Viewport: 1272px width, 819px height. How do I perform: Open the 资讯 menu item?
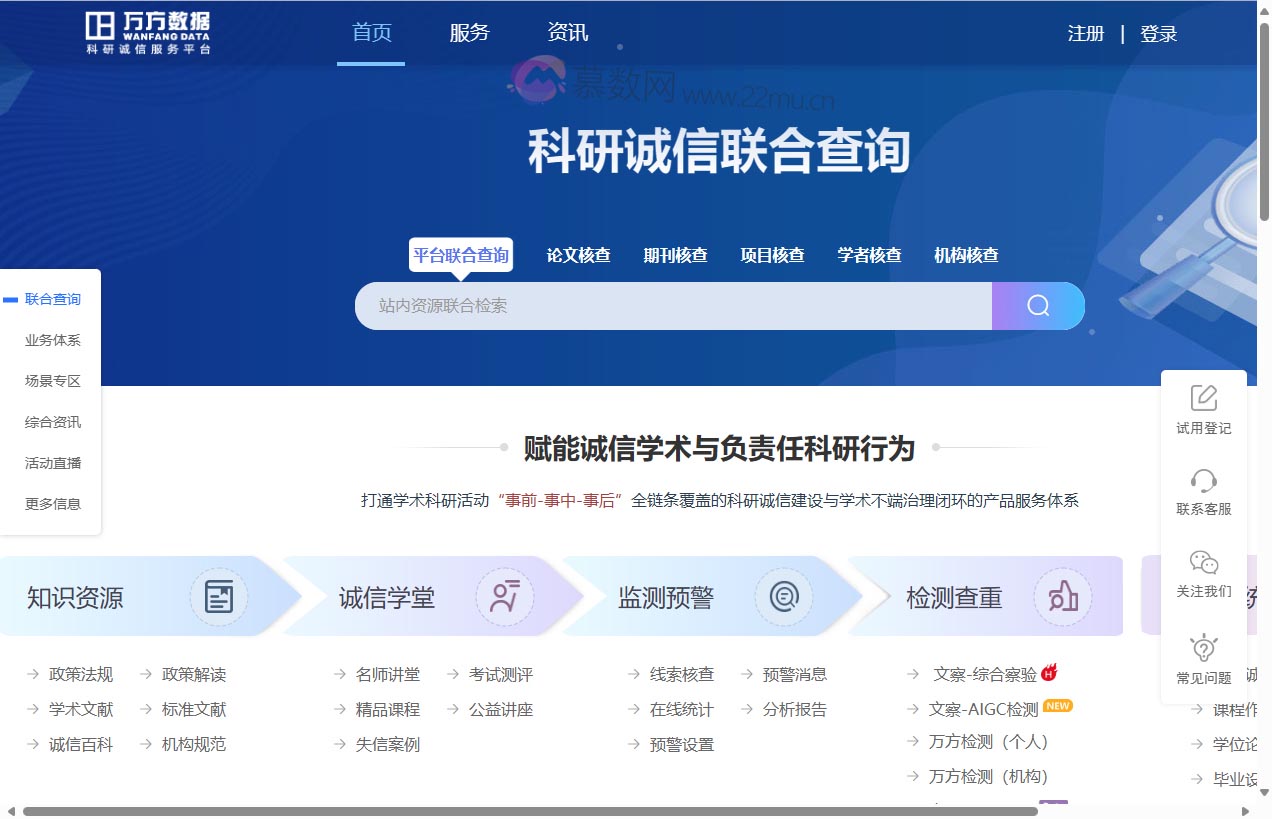(x=568, y=32)
